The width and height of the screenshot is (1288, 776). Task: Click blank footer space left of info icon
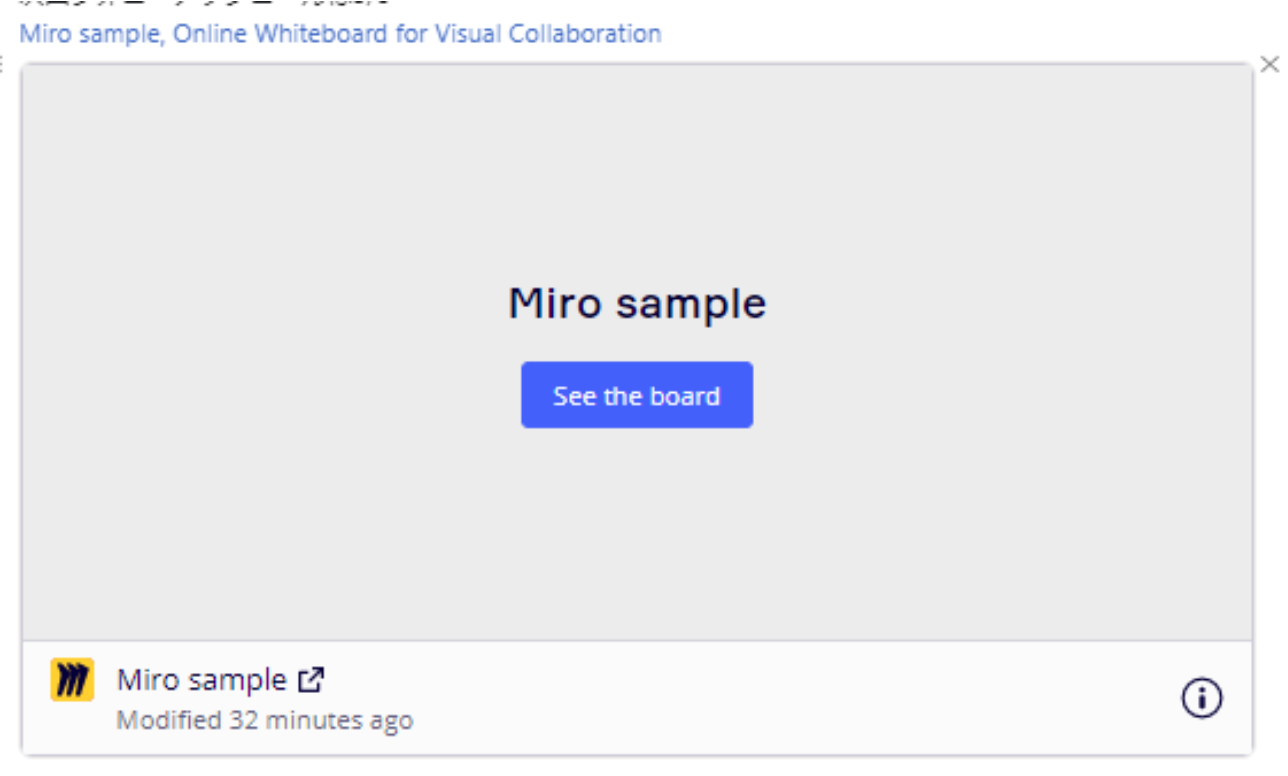click(800, 698)
